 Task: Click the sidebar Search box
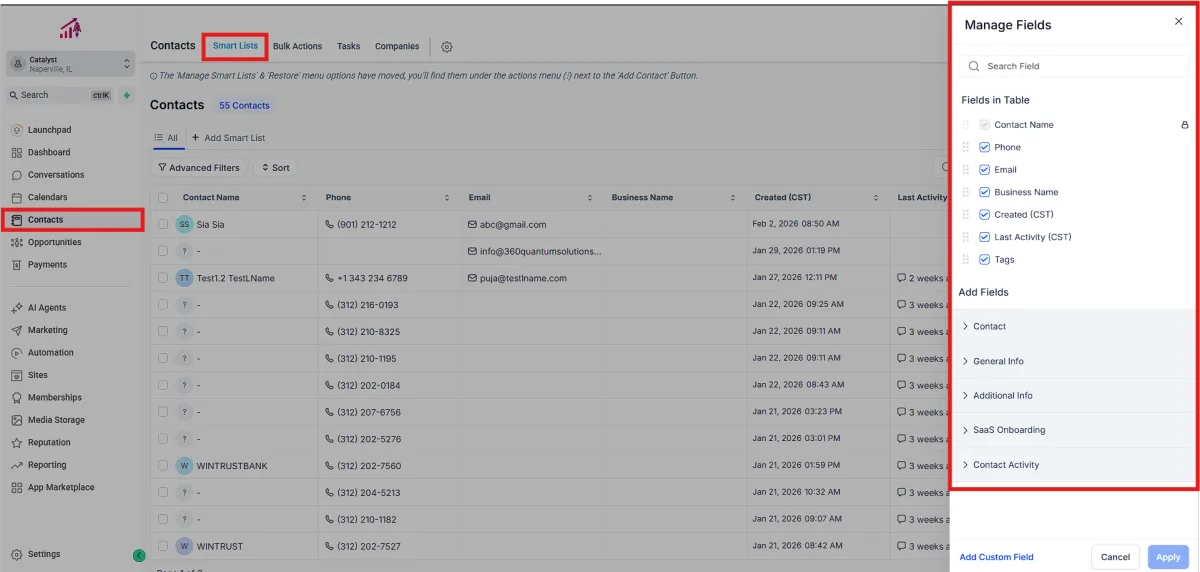[x=61, y=95]
